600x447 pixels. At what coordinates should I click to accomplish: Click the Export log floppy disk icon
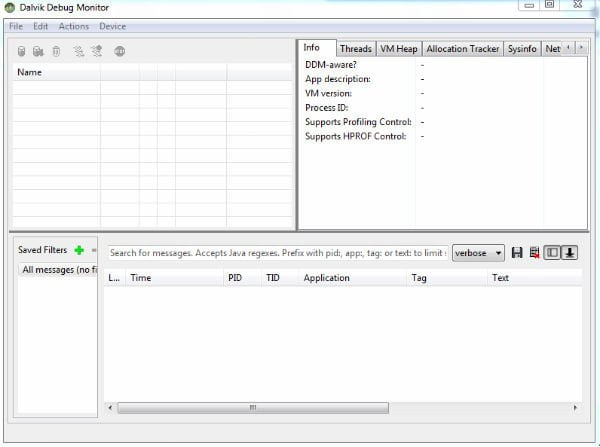(517, 253)
